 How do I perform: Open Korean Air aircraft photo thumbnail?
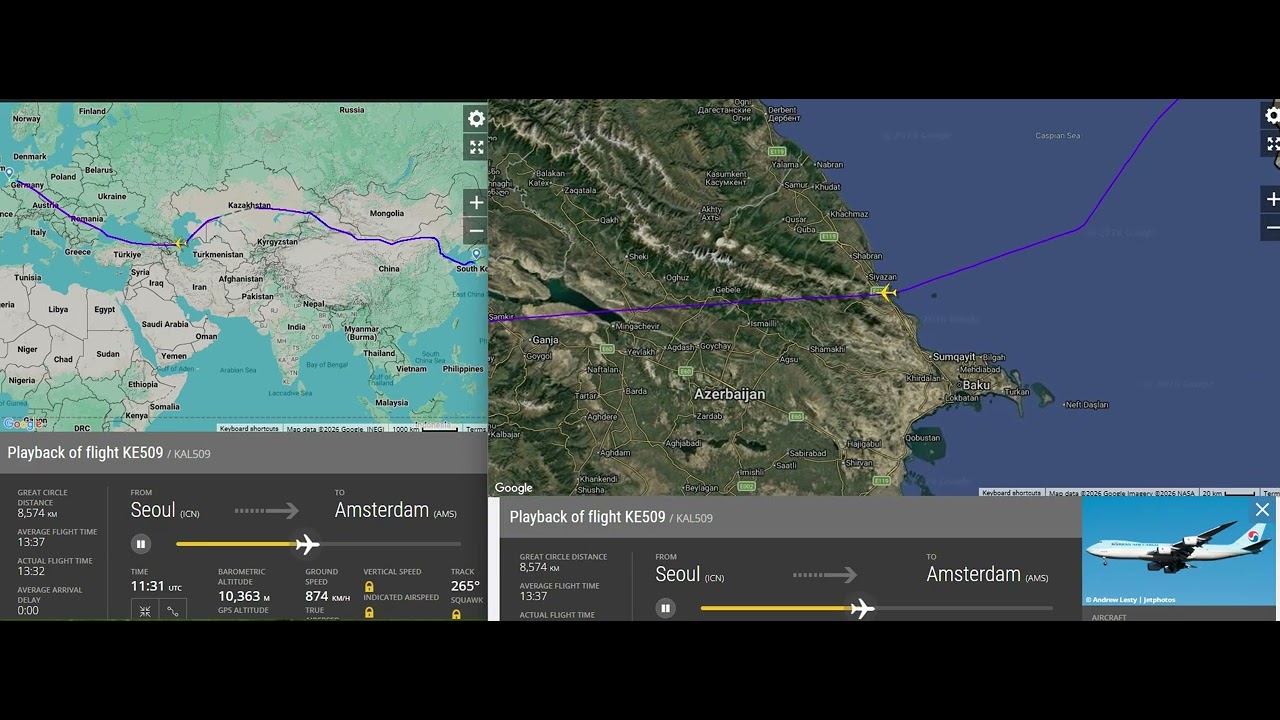point(1179,551)
